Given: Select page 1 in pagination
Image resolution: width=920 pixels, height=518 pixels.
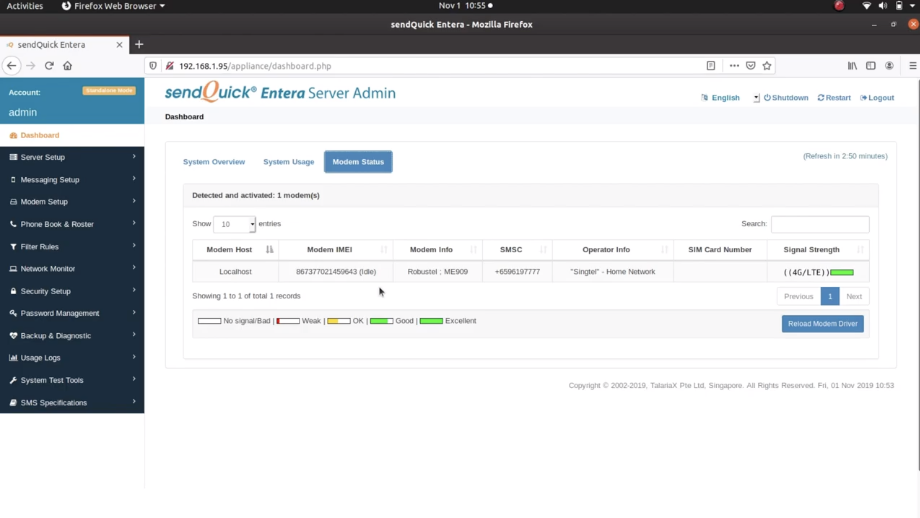Looking at the screenshot, I should pos(830,296).
